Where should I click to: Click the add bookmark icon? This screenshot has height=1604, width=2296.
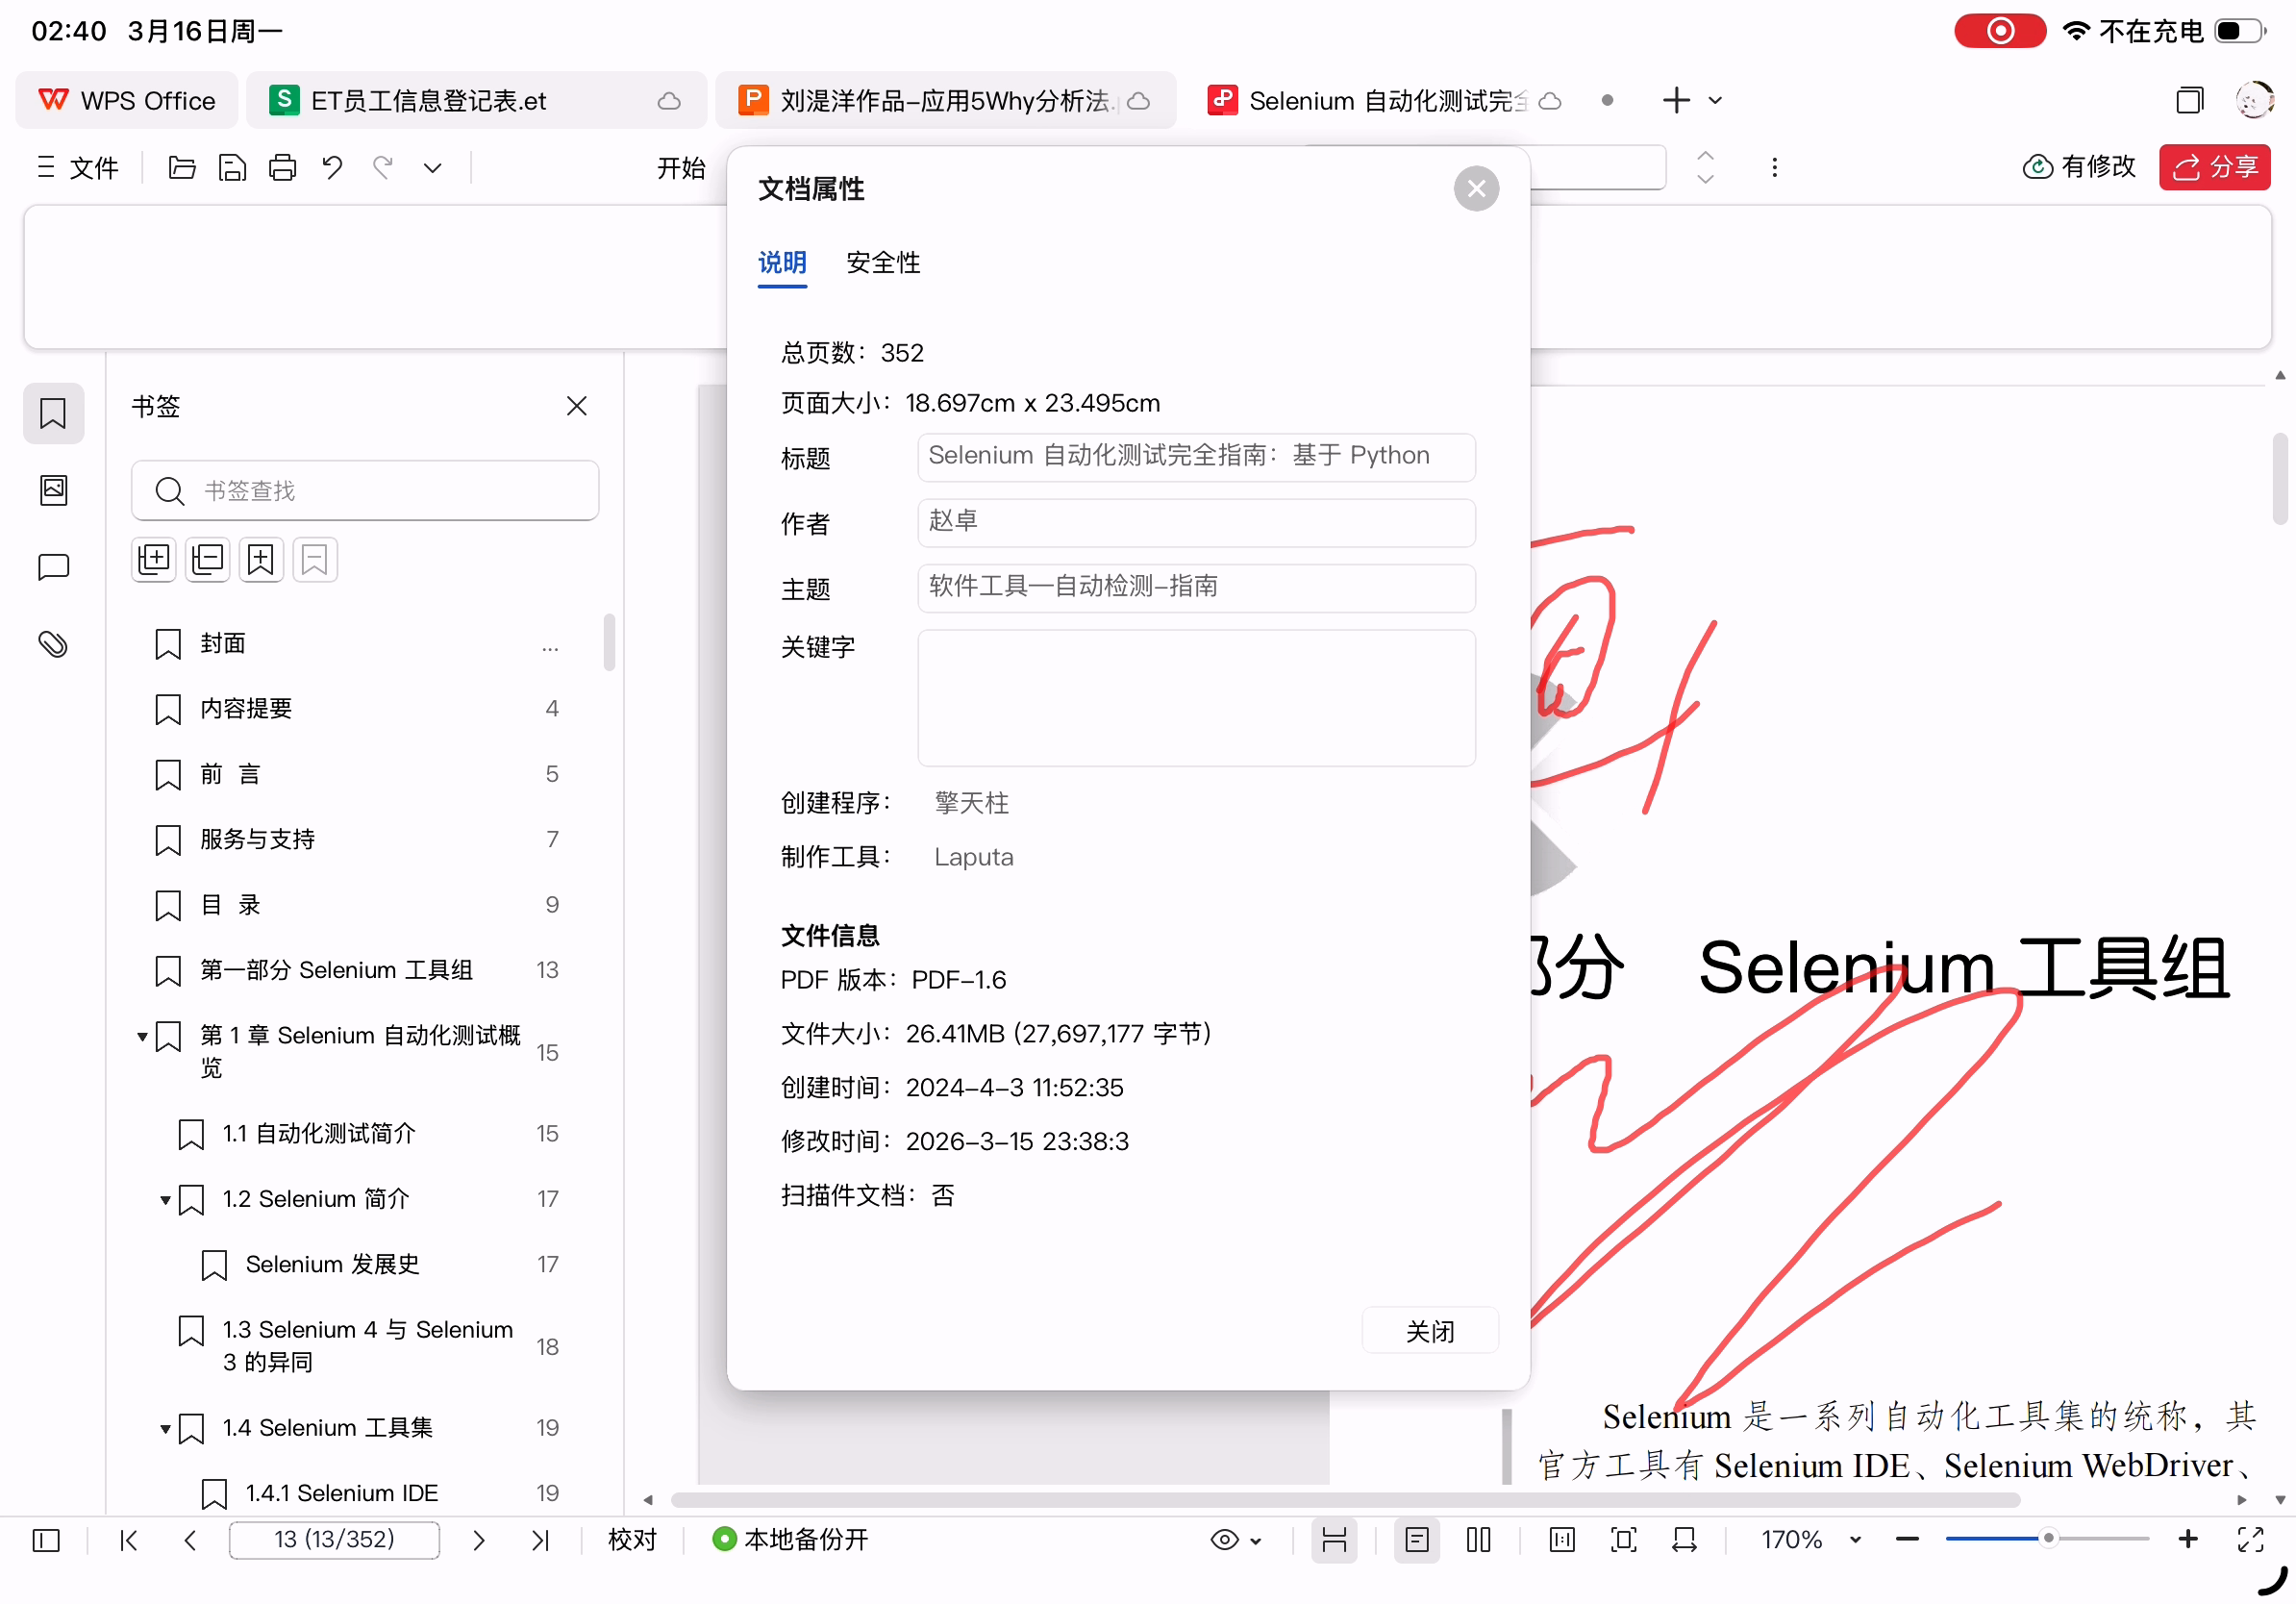click(261, 559)
